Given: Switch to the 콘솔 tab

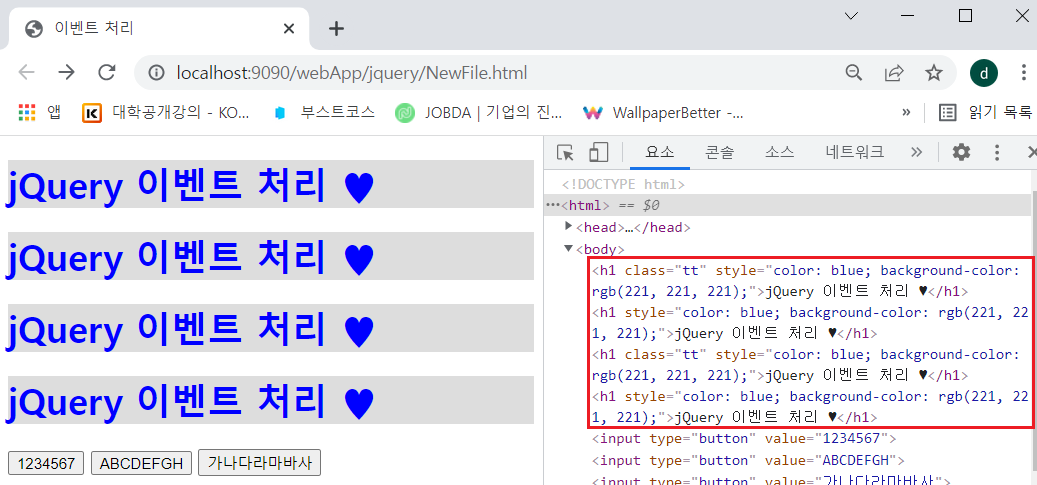Looking at the screenshot, I should [719, 152].
